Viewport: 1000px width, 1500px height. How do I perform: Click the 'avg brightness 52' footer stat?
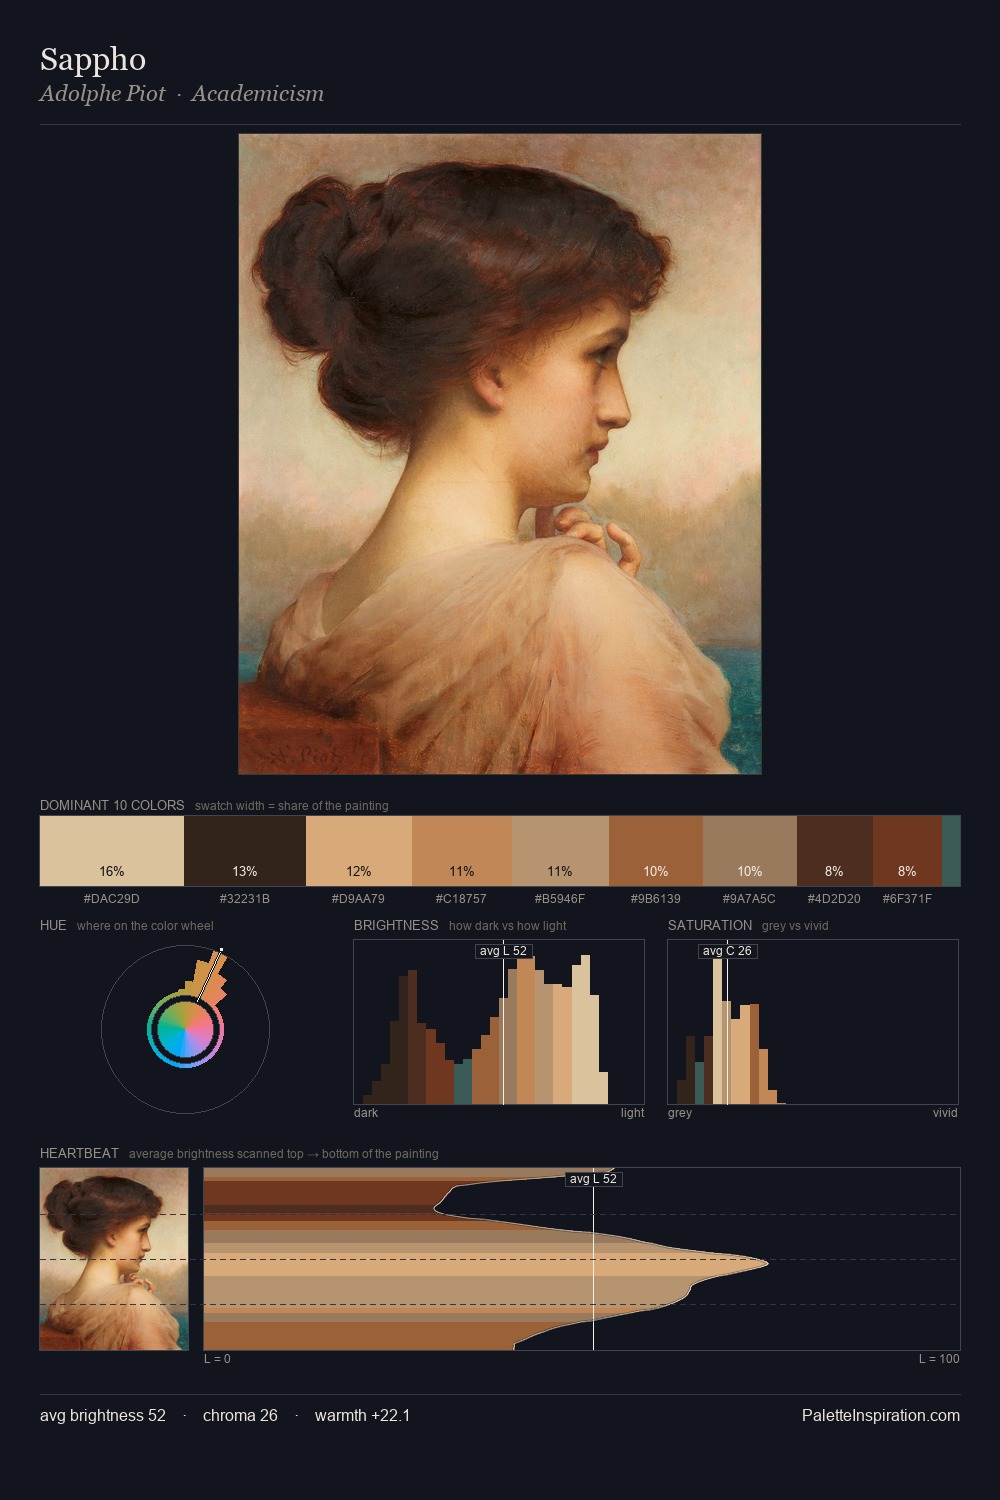103,1415
